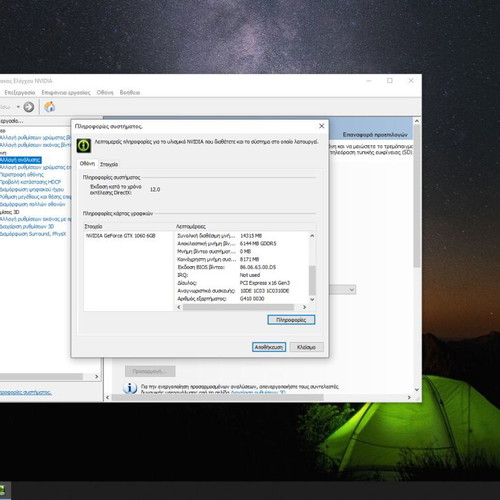Click the Home icon in toolbar
Viewport: 500px width, 500px height.
(x=49, y=107)
